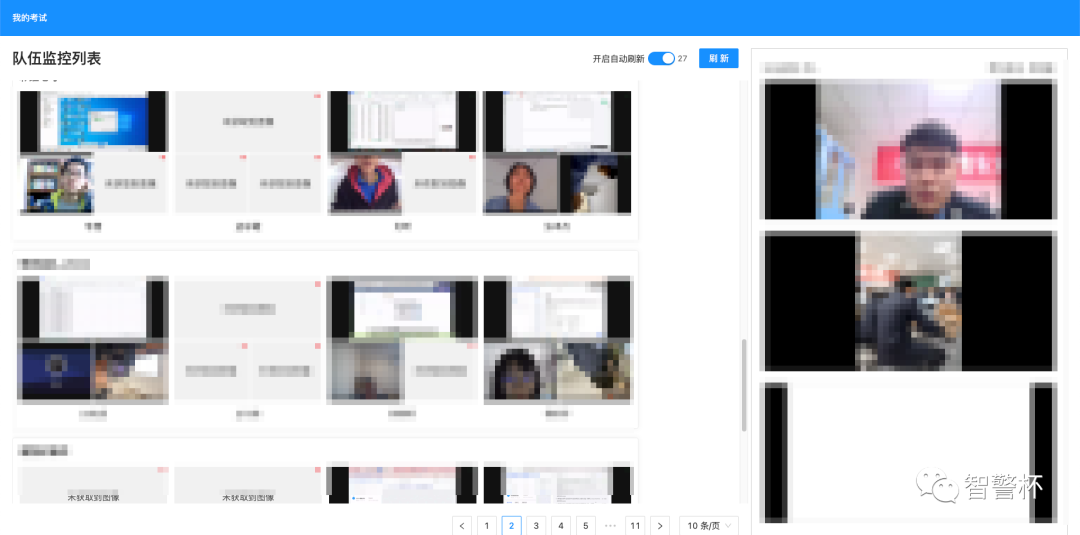
Task: Select page 4 in pagination
Action: (561, 526)
